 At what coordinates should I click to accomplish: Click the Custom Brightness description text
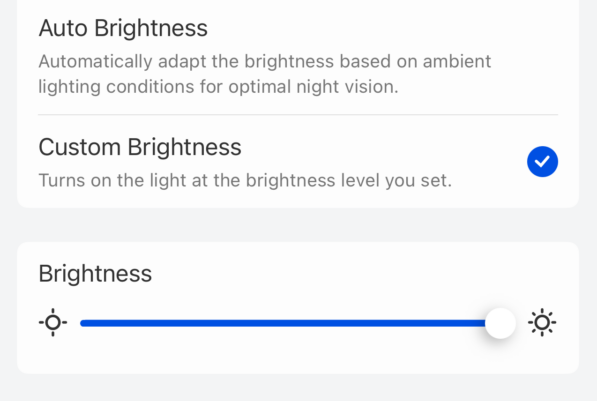[x=245, y=181]
